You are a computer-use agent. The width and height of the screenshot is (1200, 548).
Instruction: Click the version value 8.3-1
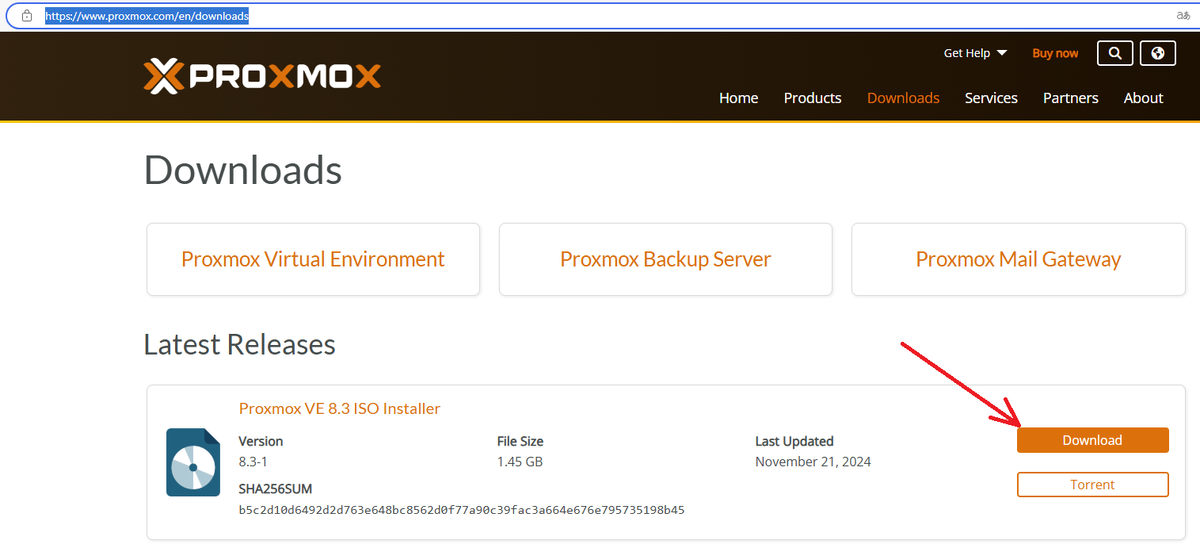(253, 462)
